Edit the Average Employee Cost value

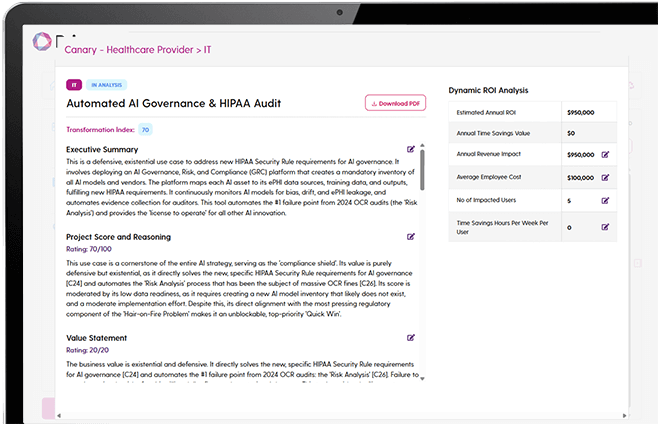(605, 177)
